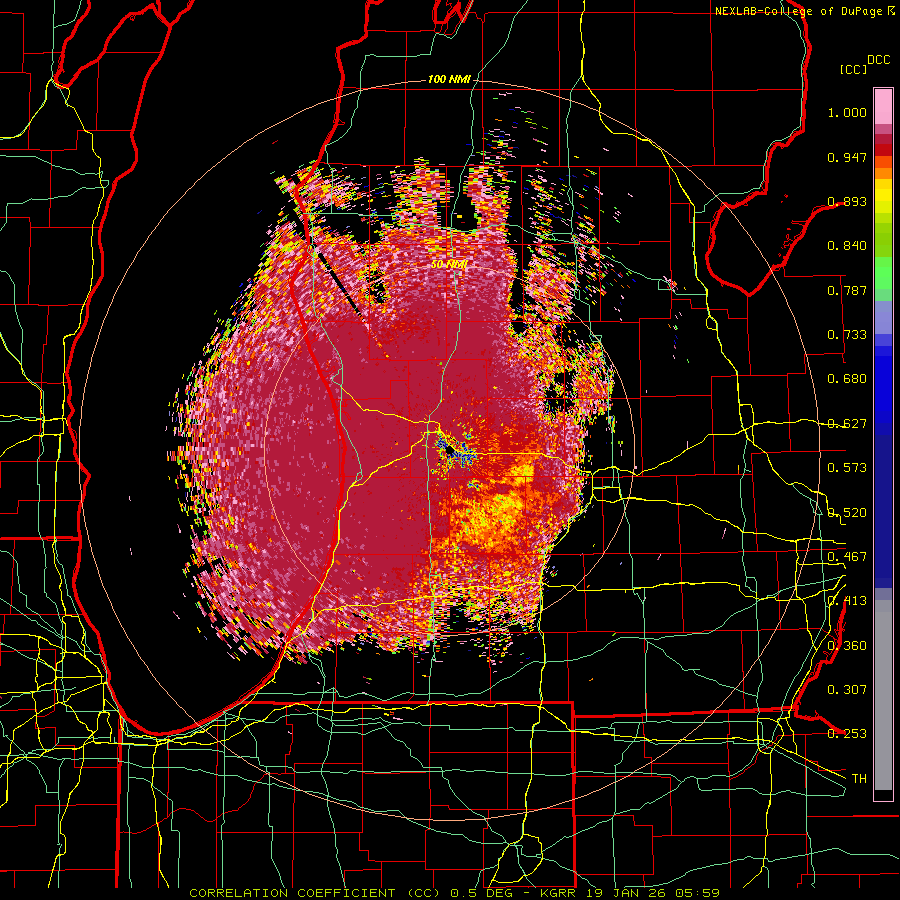This screenshot has height=900, width=900.
Task: Click the 0.840 scale value
Action: [847, 246]
